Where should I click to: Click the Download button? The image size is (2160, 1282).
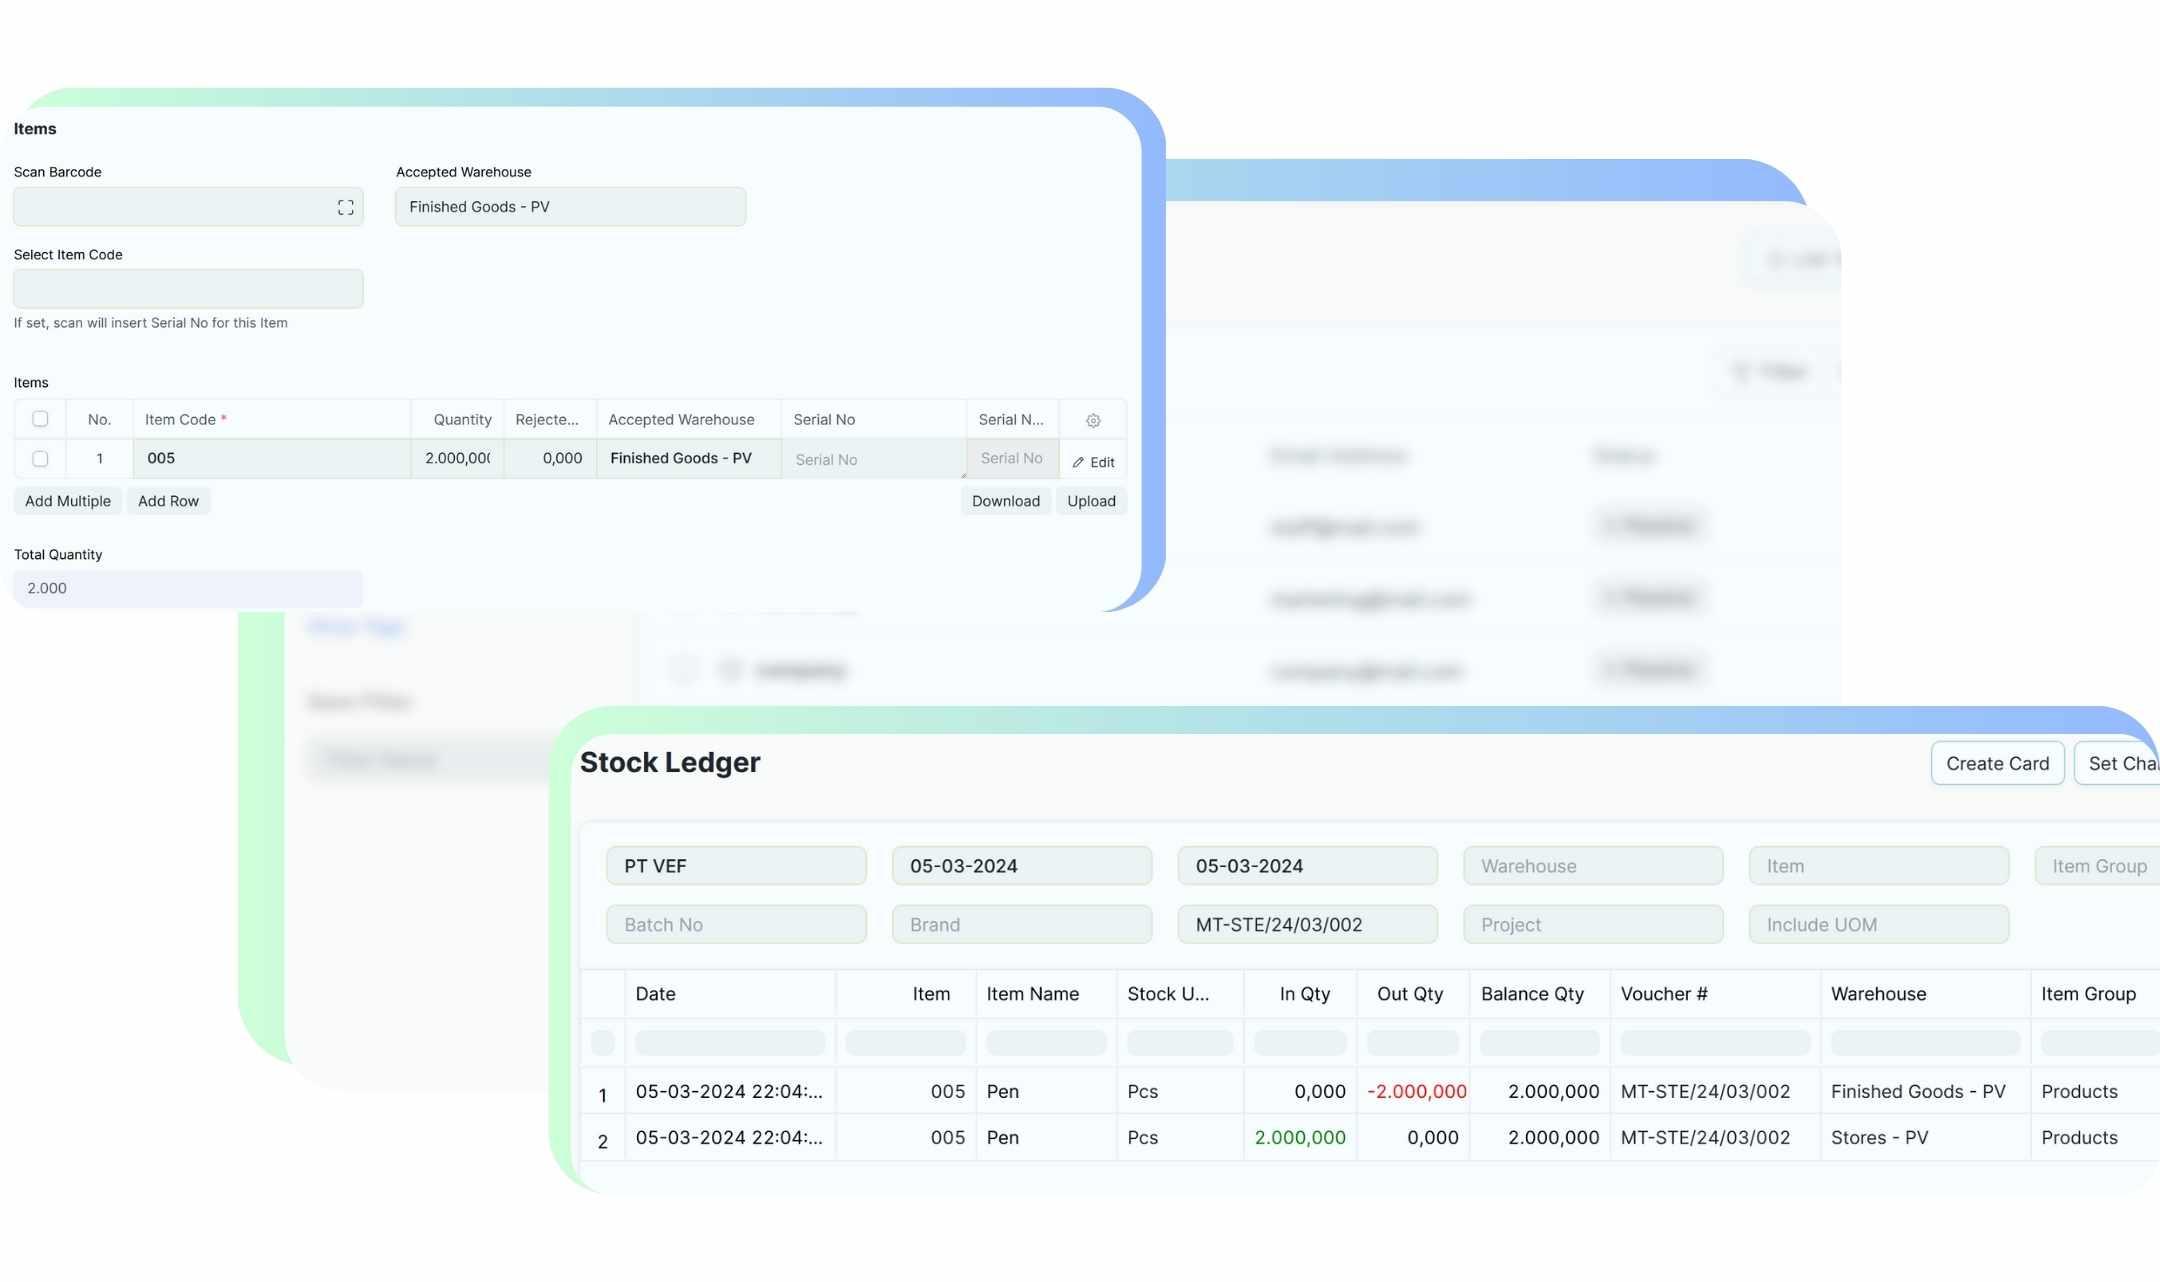(x=1005, y=501)
